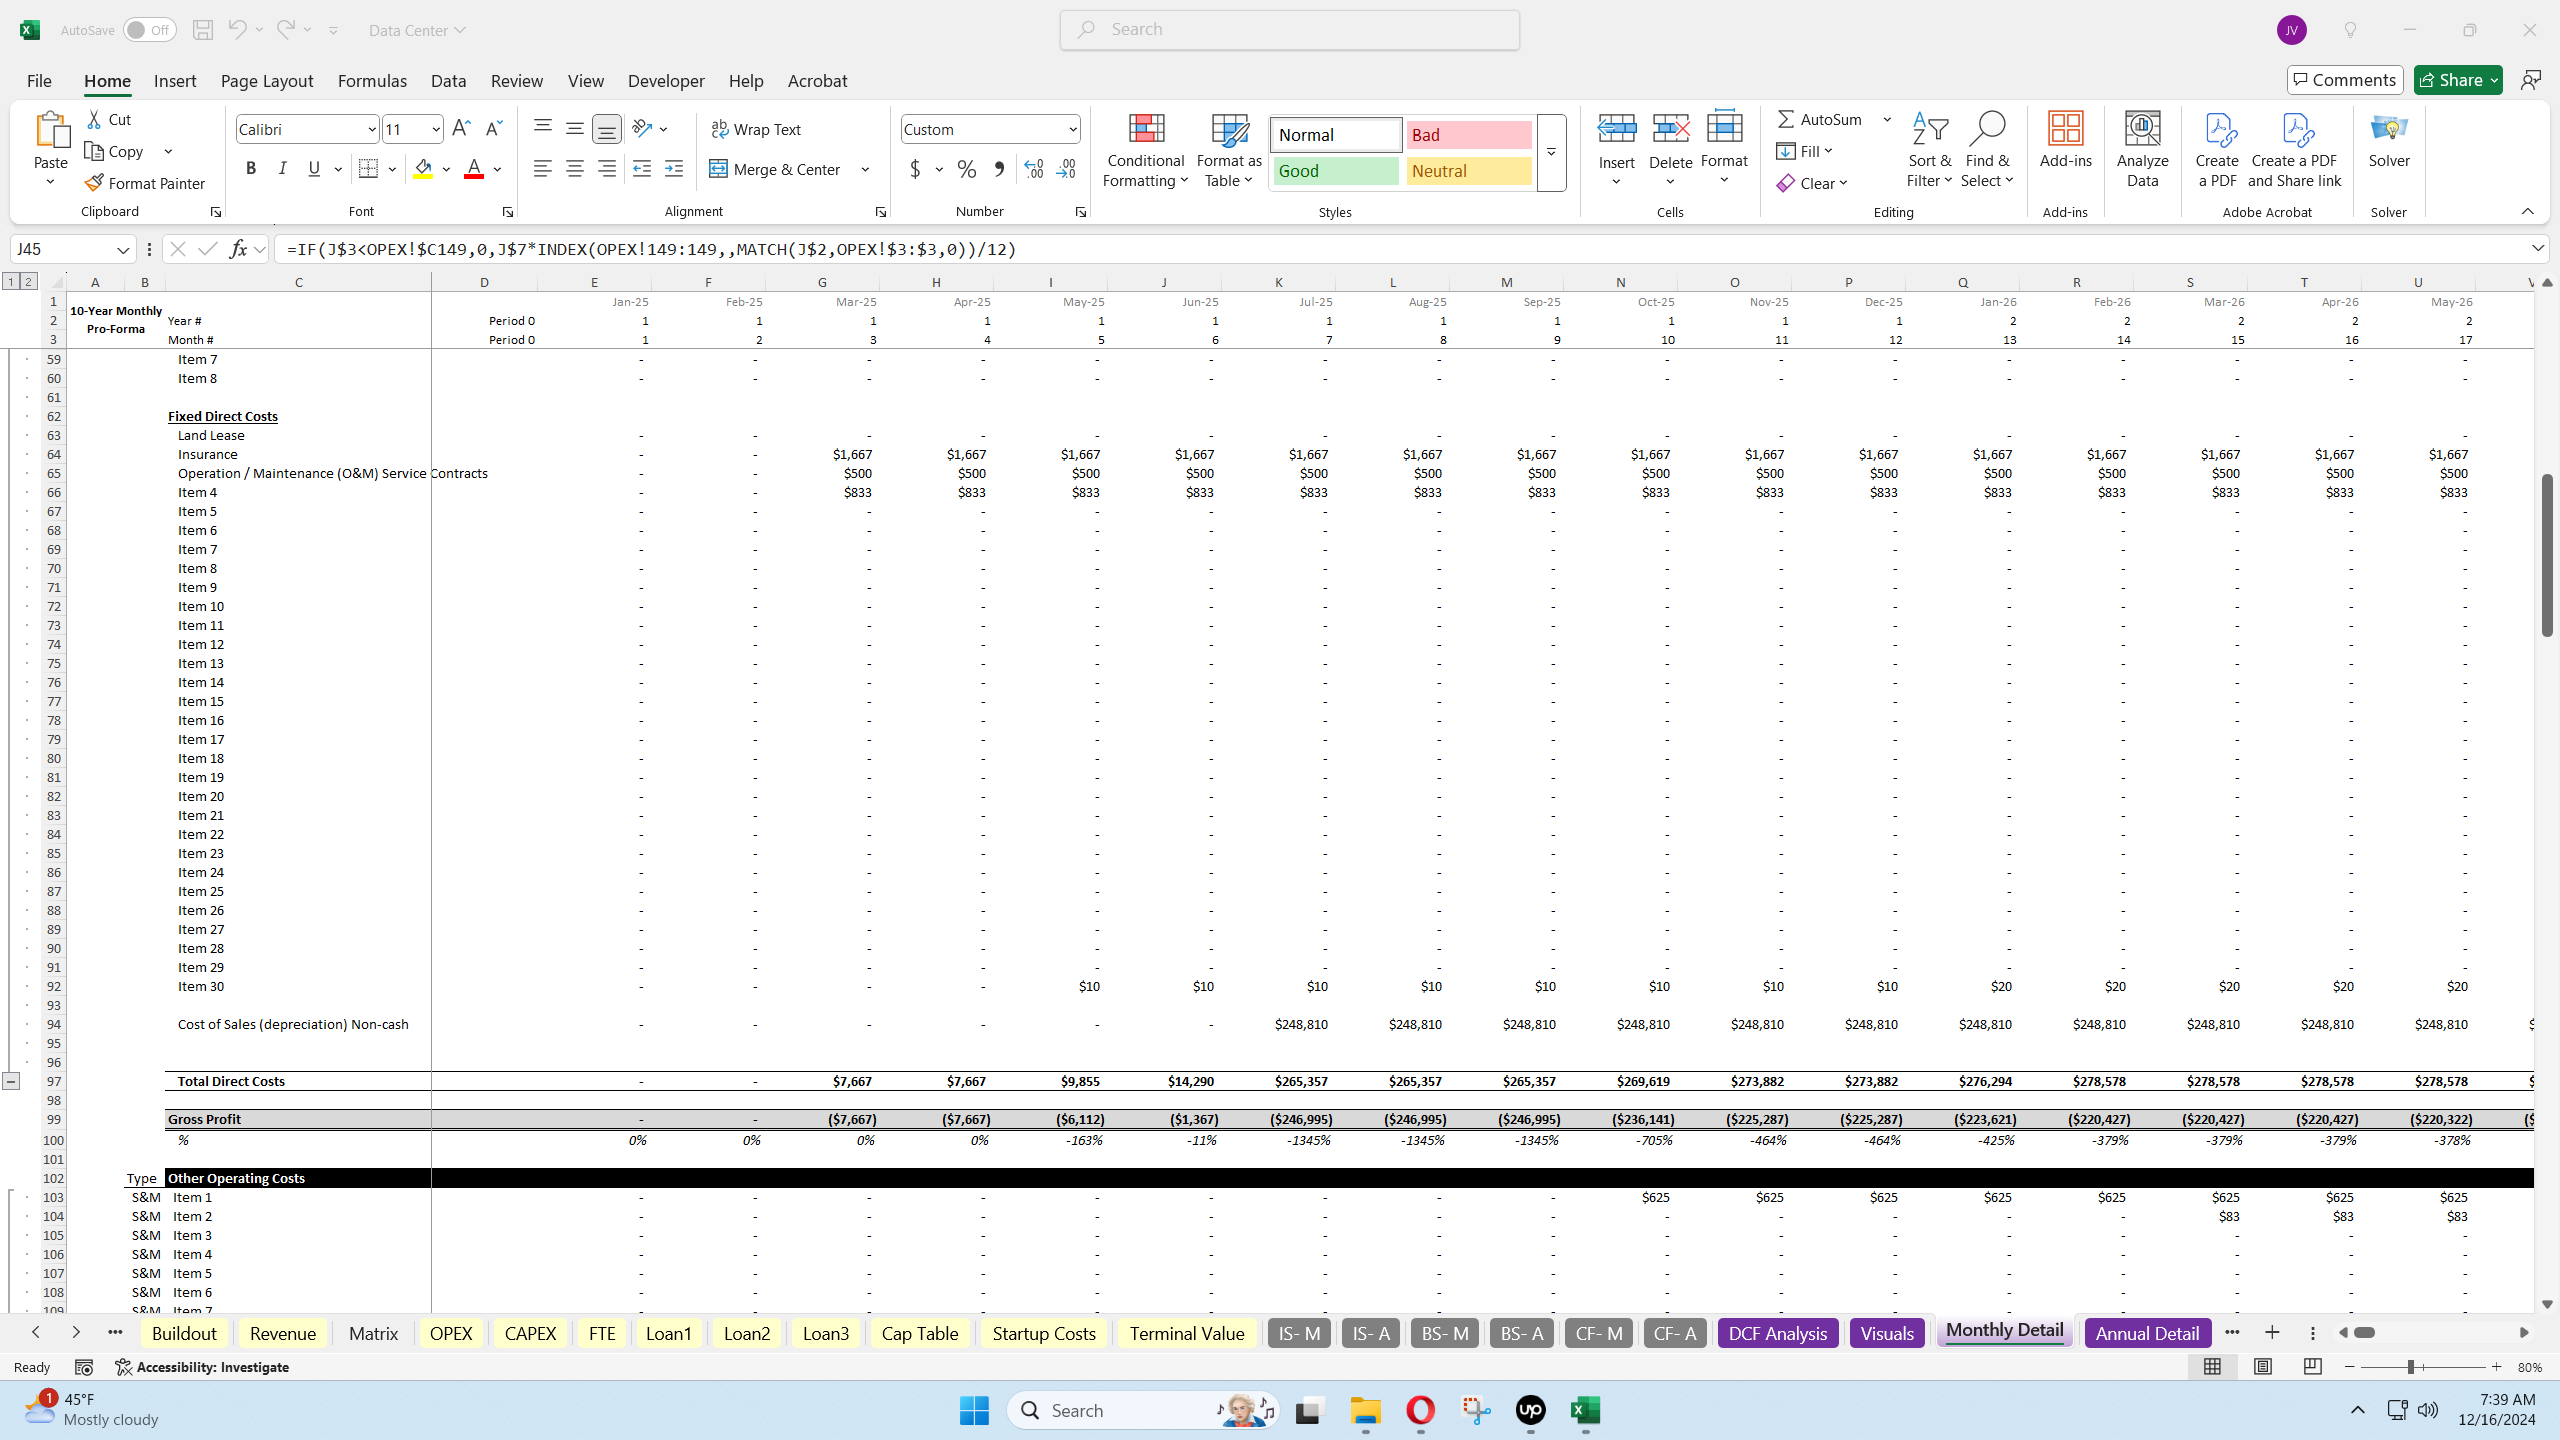Apply the yellow fill color bucket

423,169
